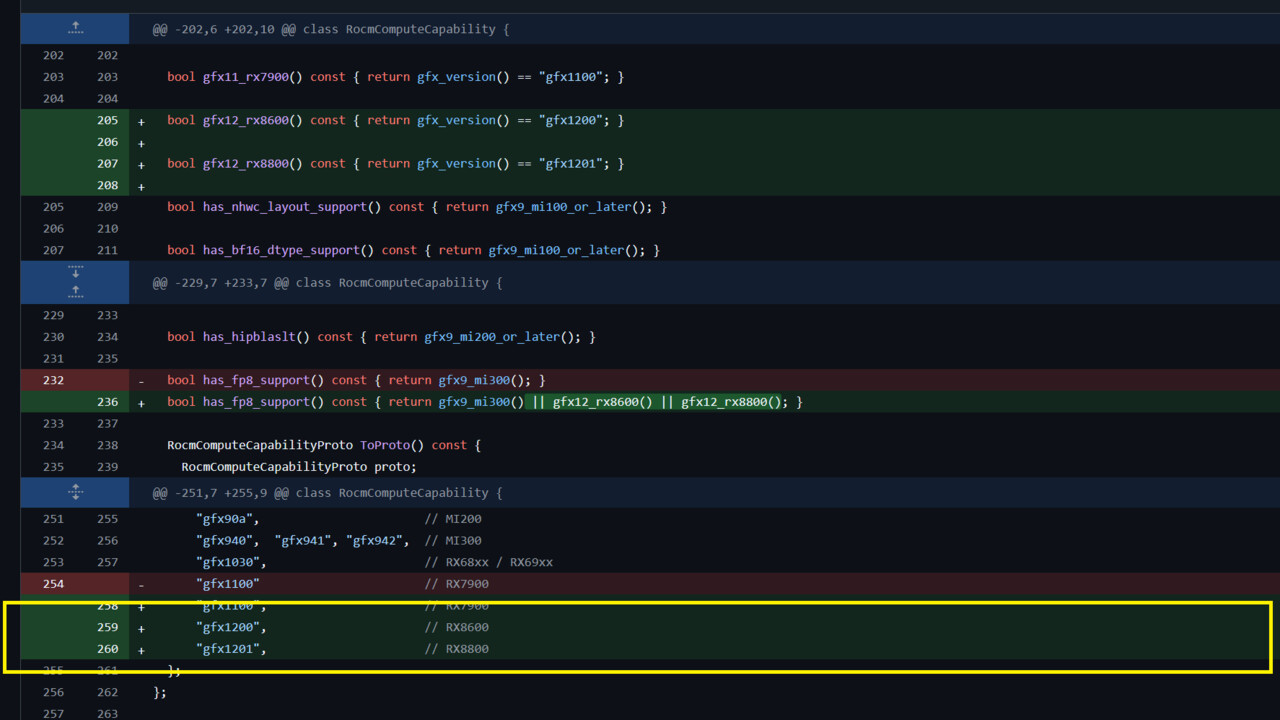Click has_bf16_dtype_support() function name

click(x=288, y=250)
